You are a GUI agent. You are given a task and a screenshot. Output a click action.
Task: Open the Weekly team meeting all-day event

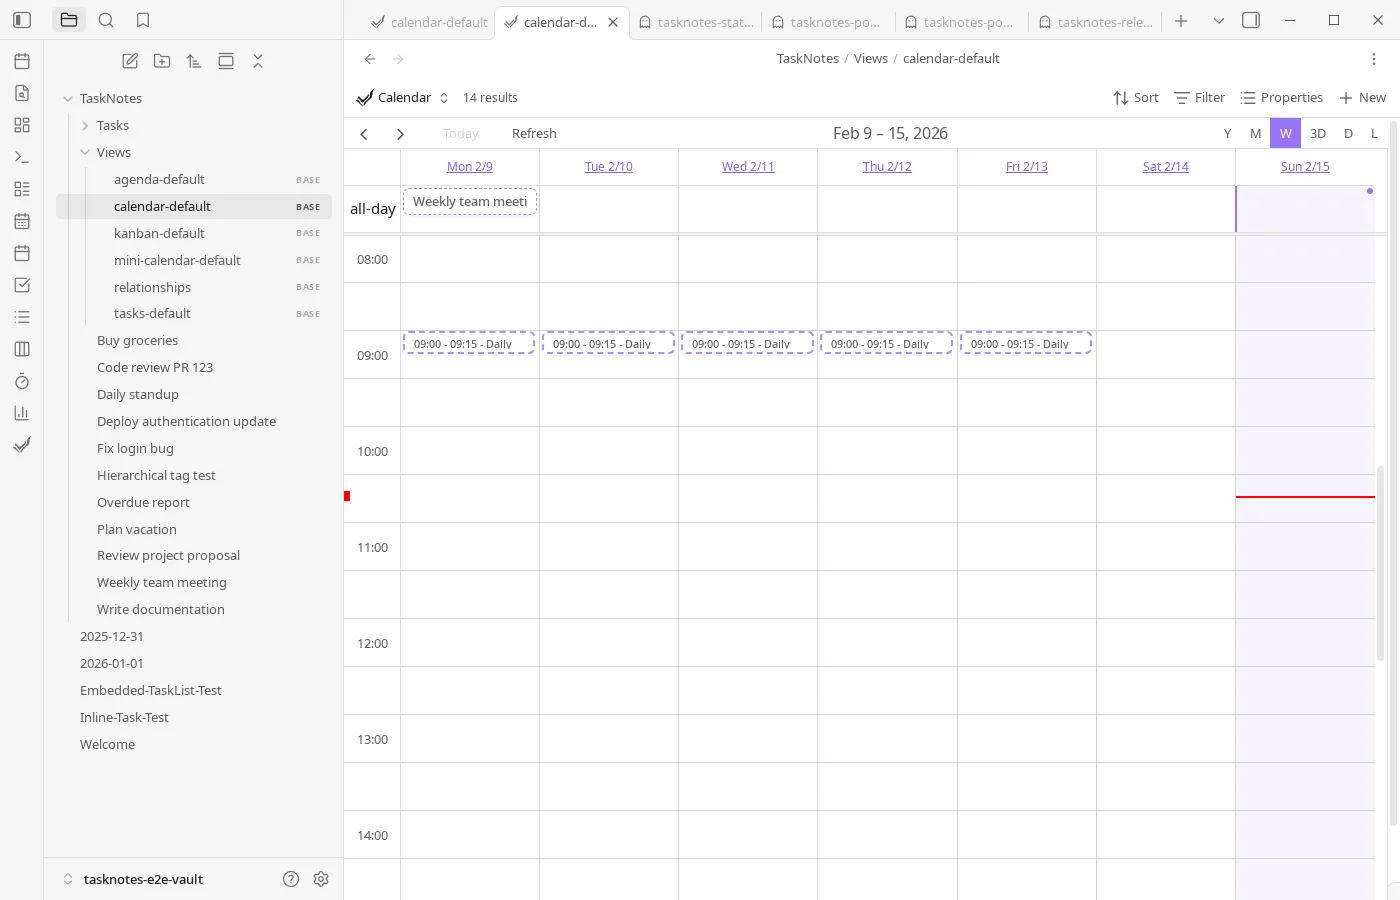[x=470, y=202]
